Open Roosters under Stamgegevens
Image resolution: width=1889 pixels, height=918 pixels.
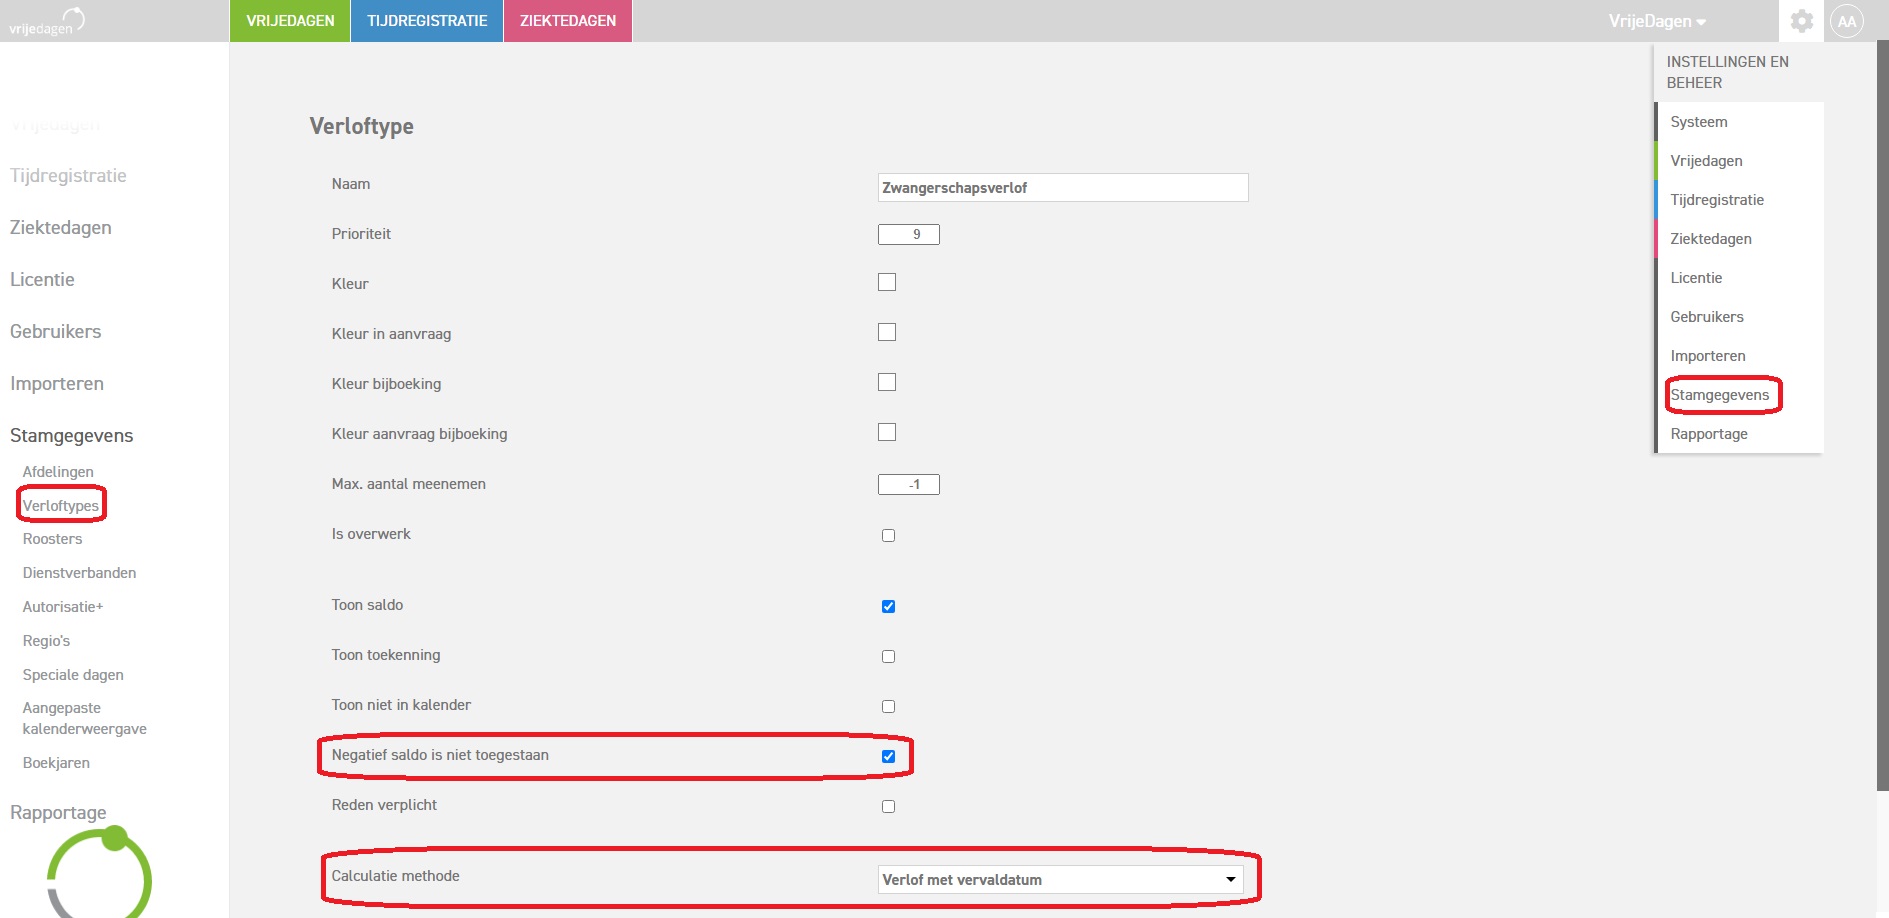tap(53, 539)
